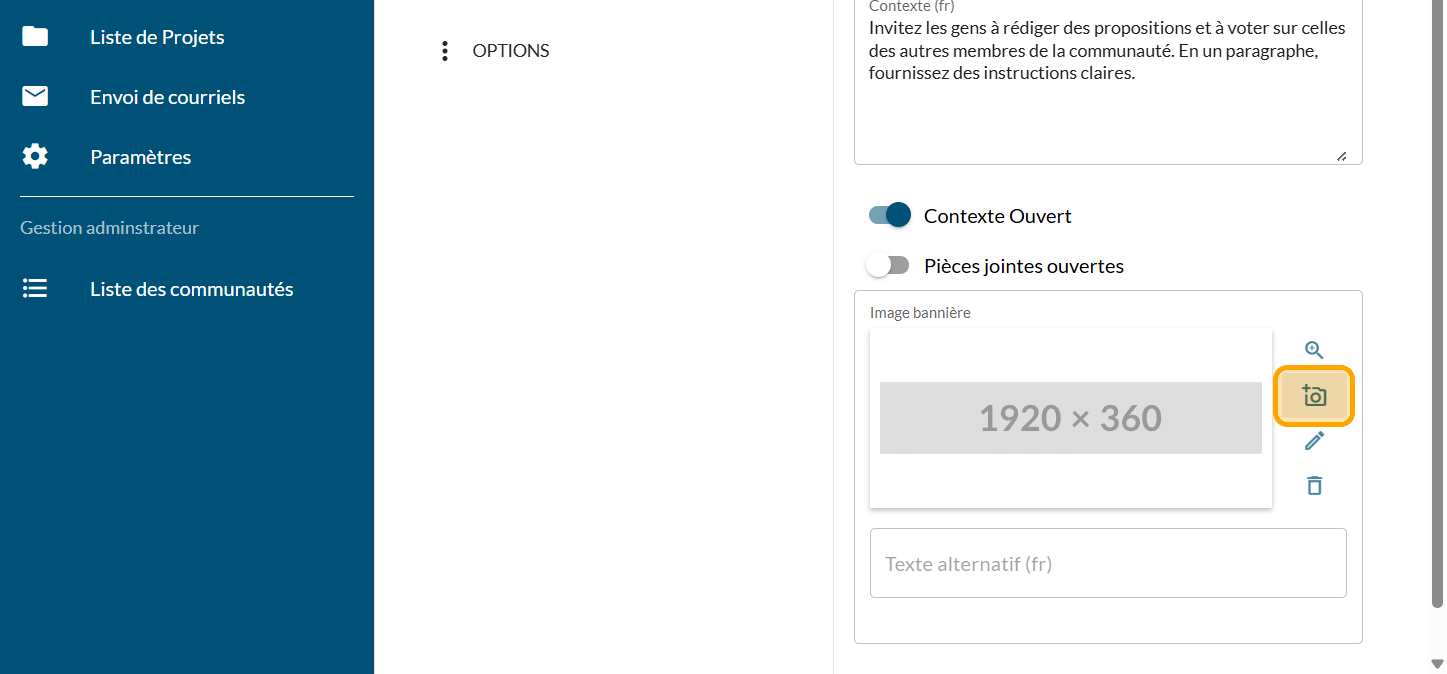1447x674 pixels.
Task: Click the list icon beside Liste des communautés
Action: click(35, 289)
